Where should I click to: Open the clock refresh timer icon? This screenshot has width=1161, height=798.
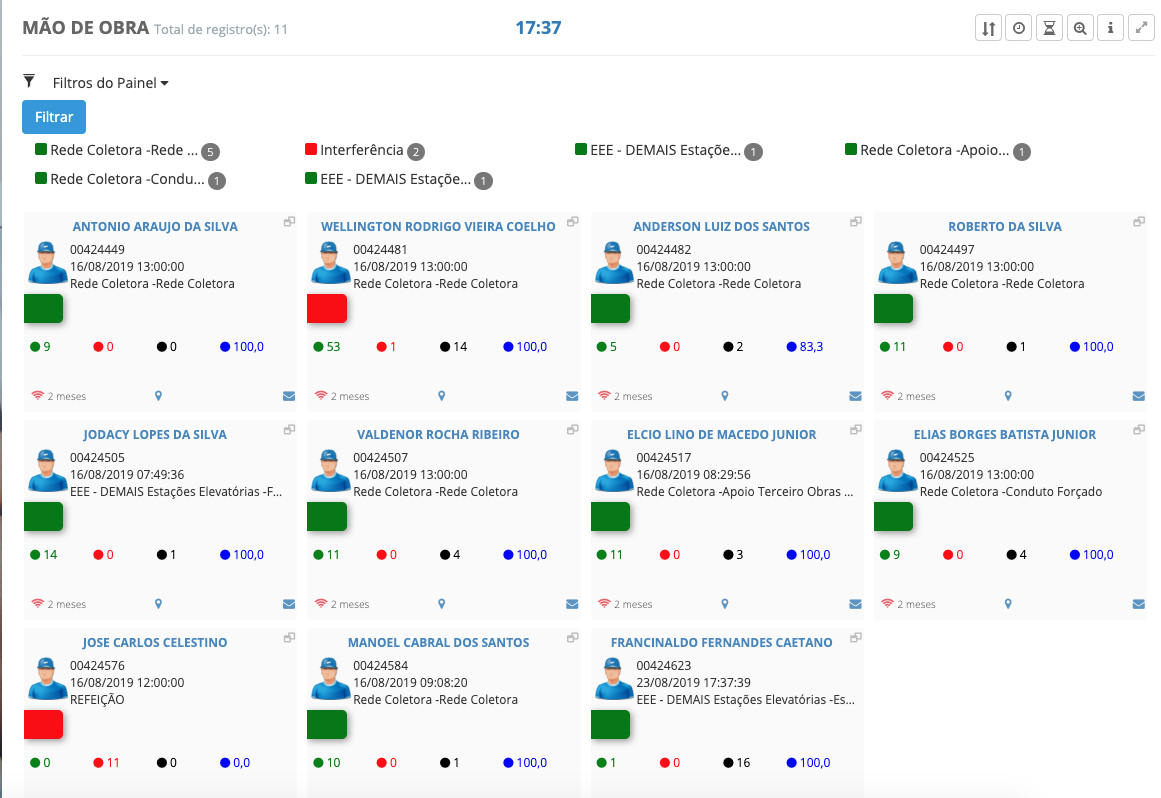[x=1019, y=29]
